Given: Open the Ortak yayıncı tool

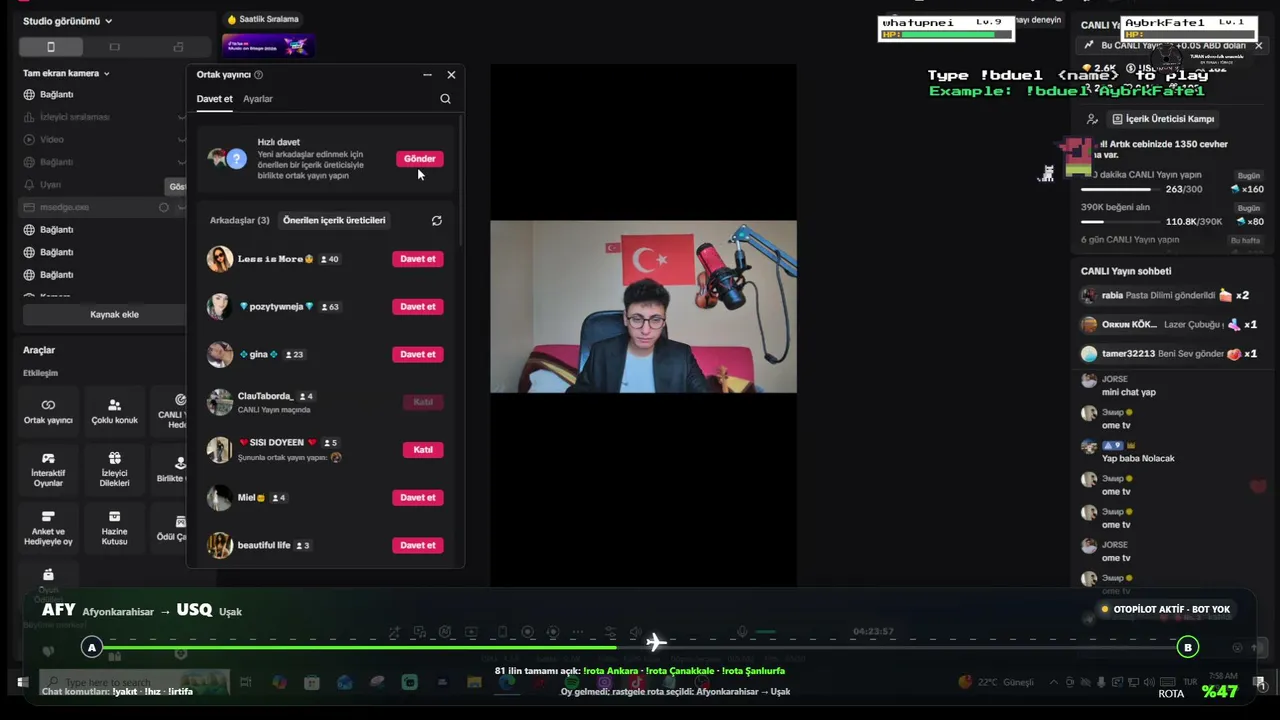Looking at the screenshot, I should 48,412.
